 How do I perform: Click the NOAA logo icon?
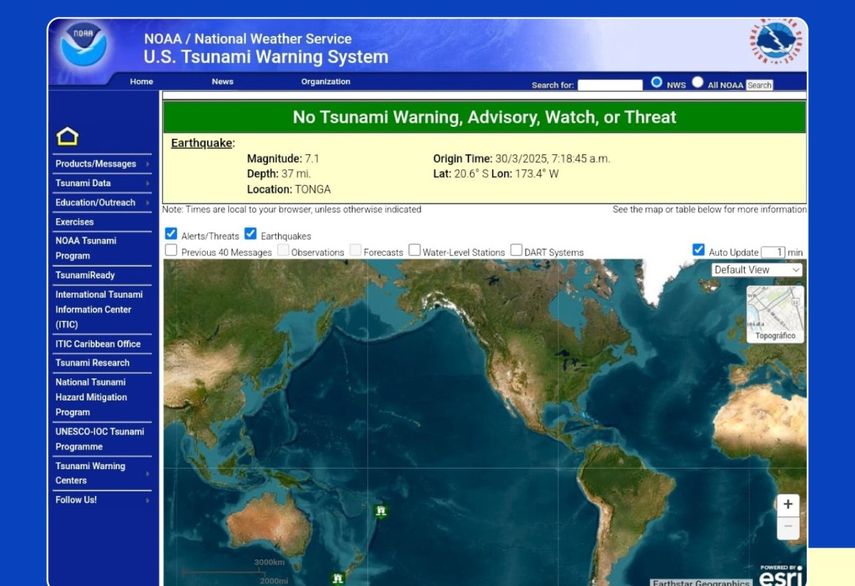[x=85, y=42]
